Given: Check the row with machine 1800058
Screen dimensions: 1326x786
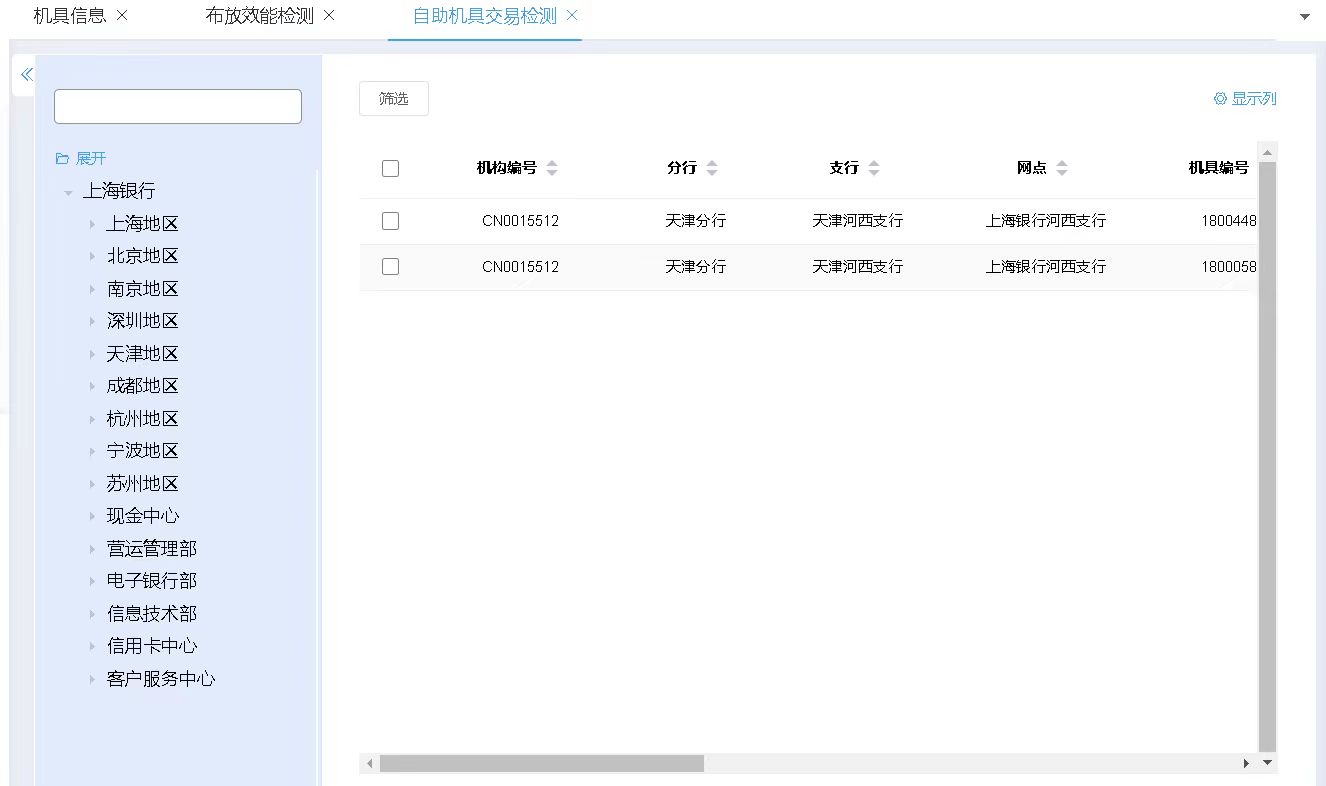Looking at the screenshot, I should 391,267.
